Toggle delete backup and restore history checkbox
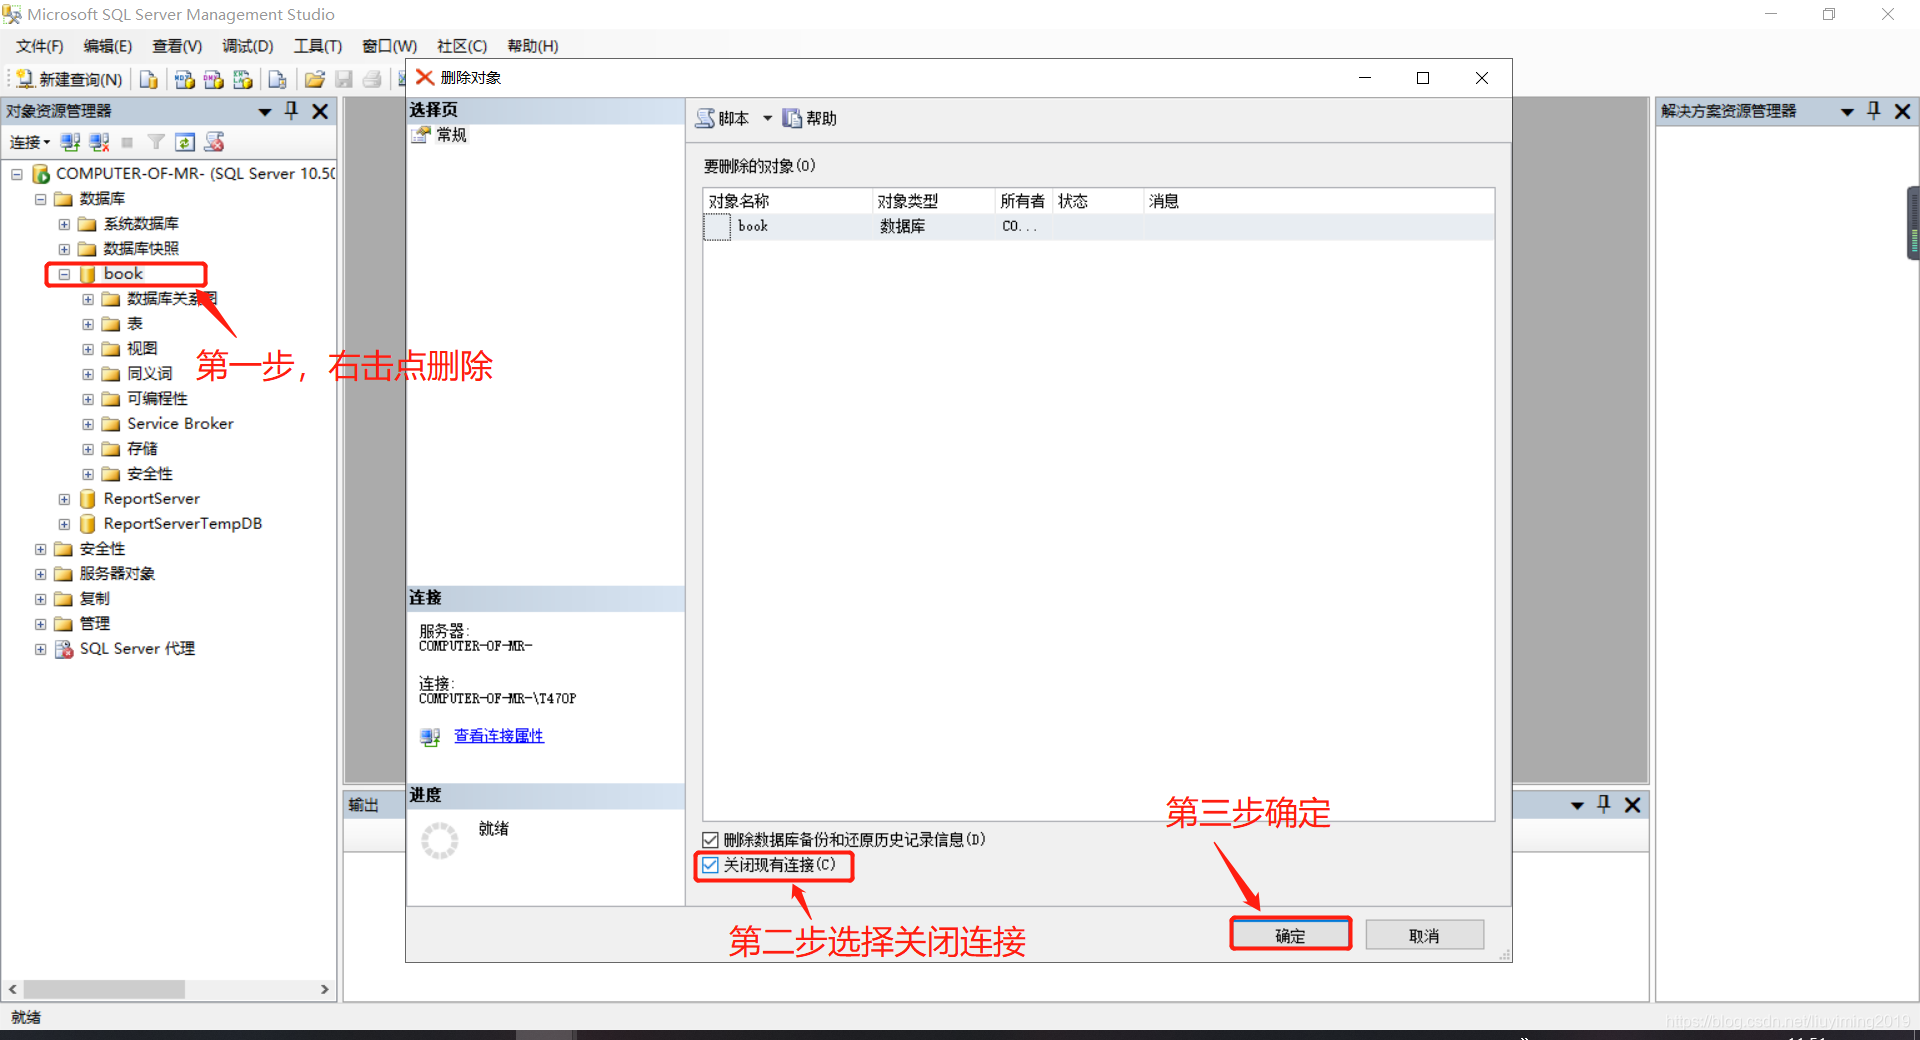Viewport: 1920px width, 1040px height. tap(710, 840)
